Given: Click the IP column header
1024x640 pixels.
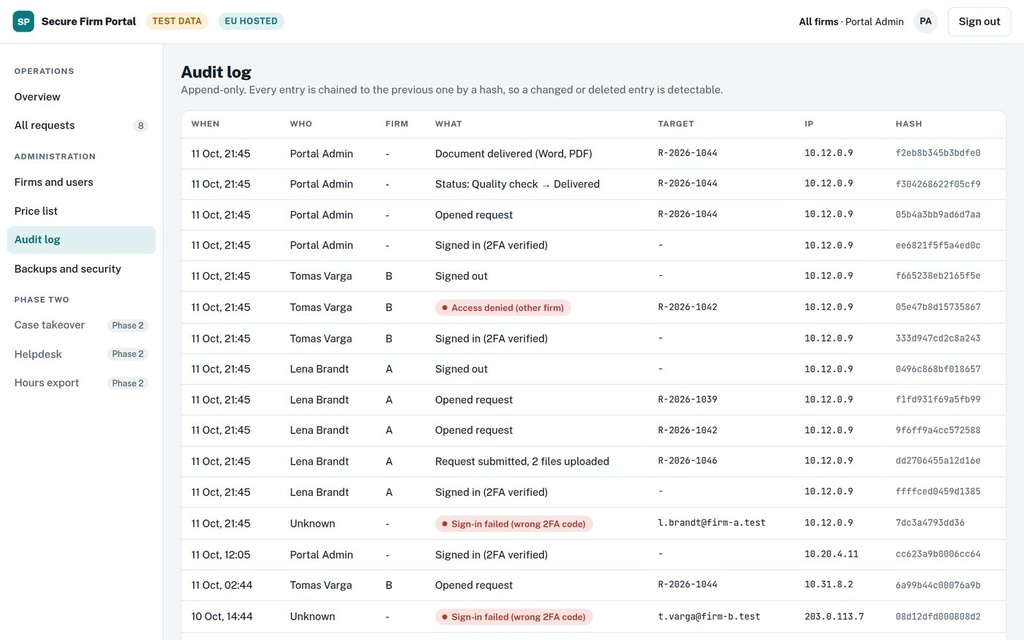Looking at the screenshot, I should pyautogui.click(x=808, y=123).
